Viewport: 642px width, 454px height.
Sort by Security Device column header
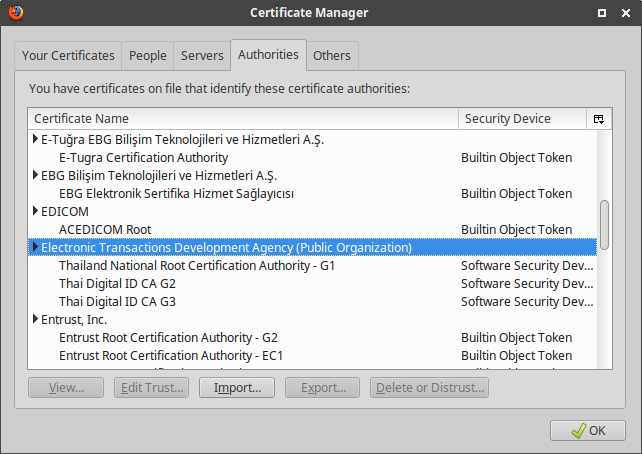point(522,119)
